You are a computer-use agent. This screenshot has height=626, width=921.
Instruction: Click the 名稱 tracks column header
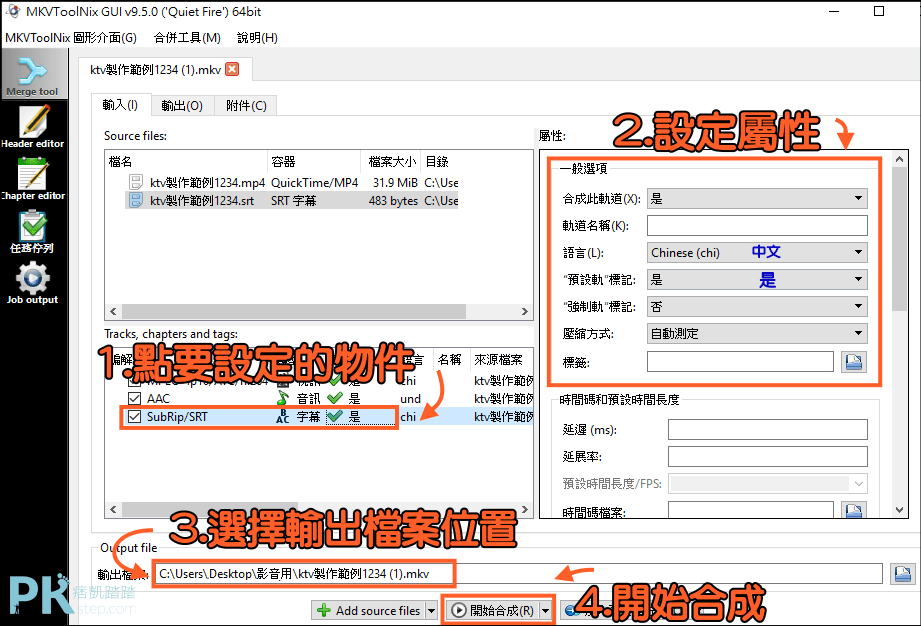point(450,359)
